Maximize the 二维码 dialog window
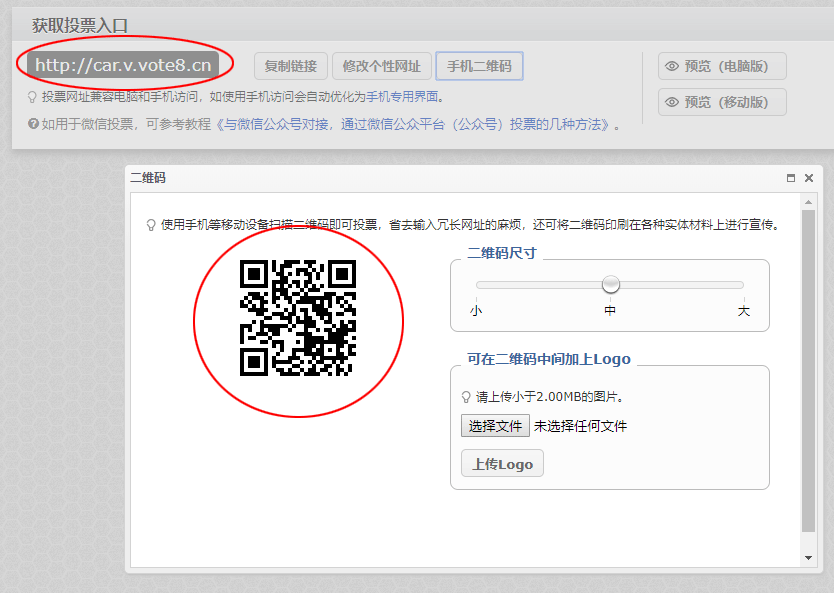Viewport: 834px width, 593px height. [x=791, y=178]
